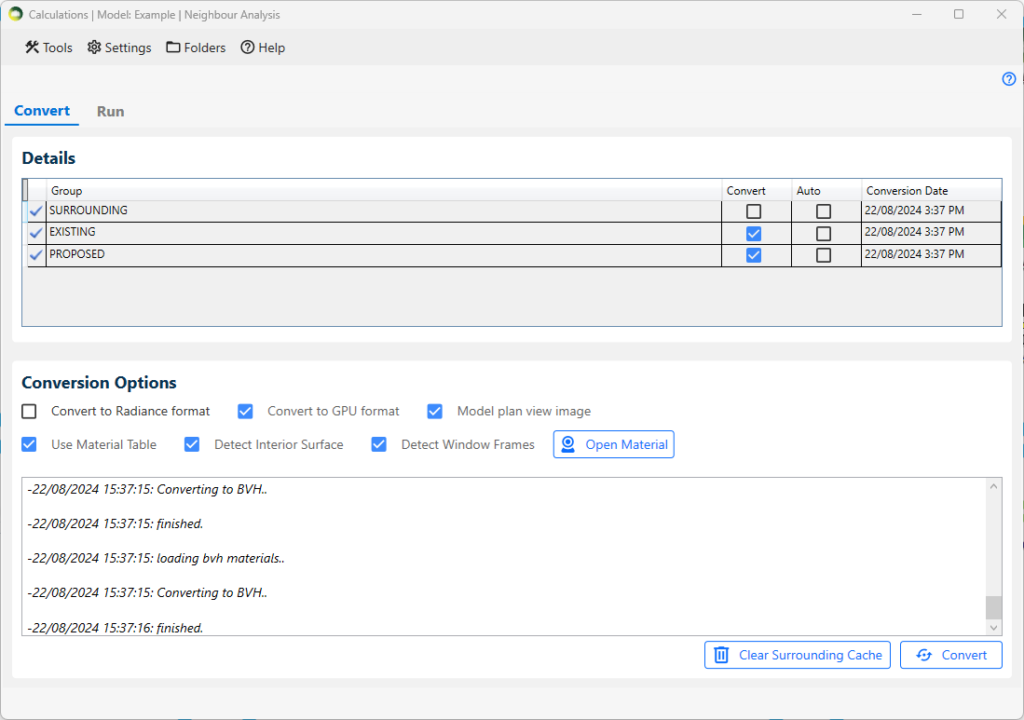Switch to the Run tab
This screenshot has width=1024, height=720.
(110, 112)
